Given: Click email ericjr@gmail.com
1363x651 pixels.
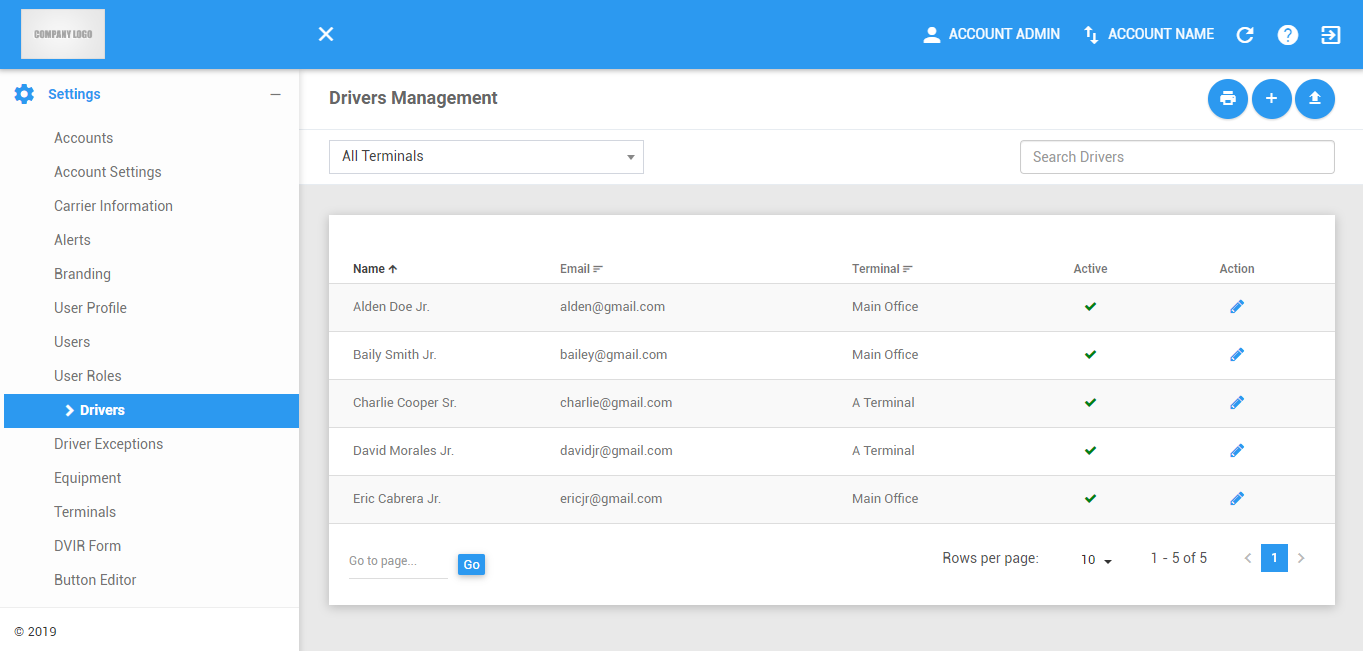Looking at the screenshot, I should point(611,499).
